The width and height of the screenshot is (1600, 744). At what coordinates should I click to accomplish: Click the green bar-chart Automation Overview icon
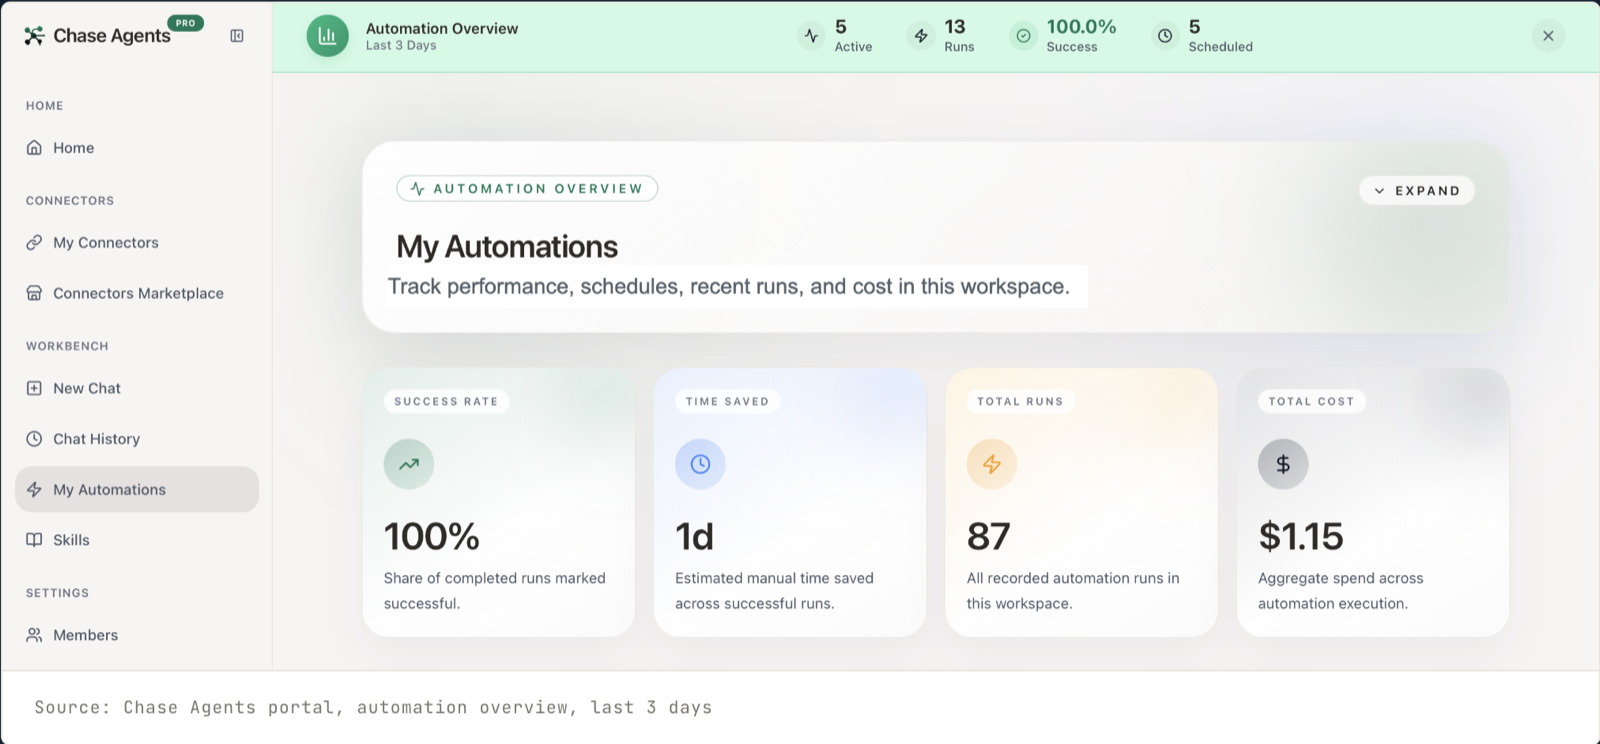tap(327, 36)
